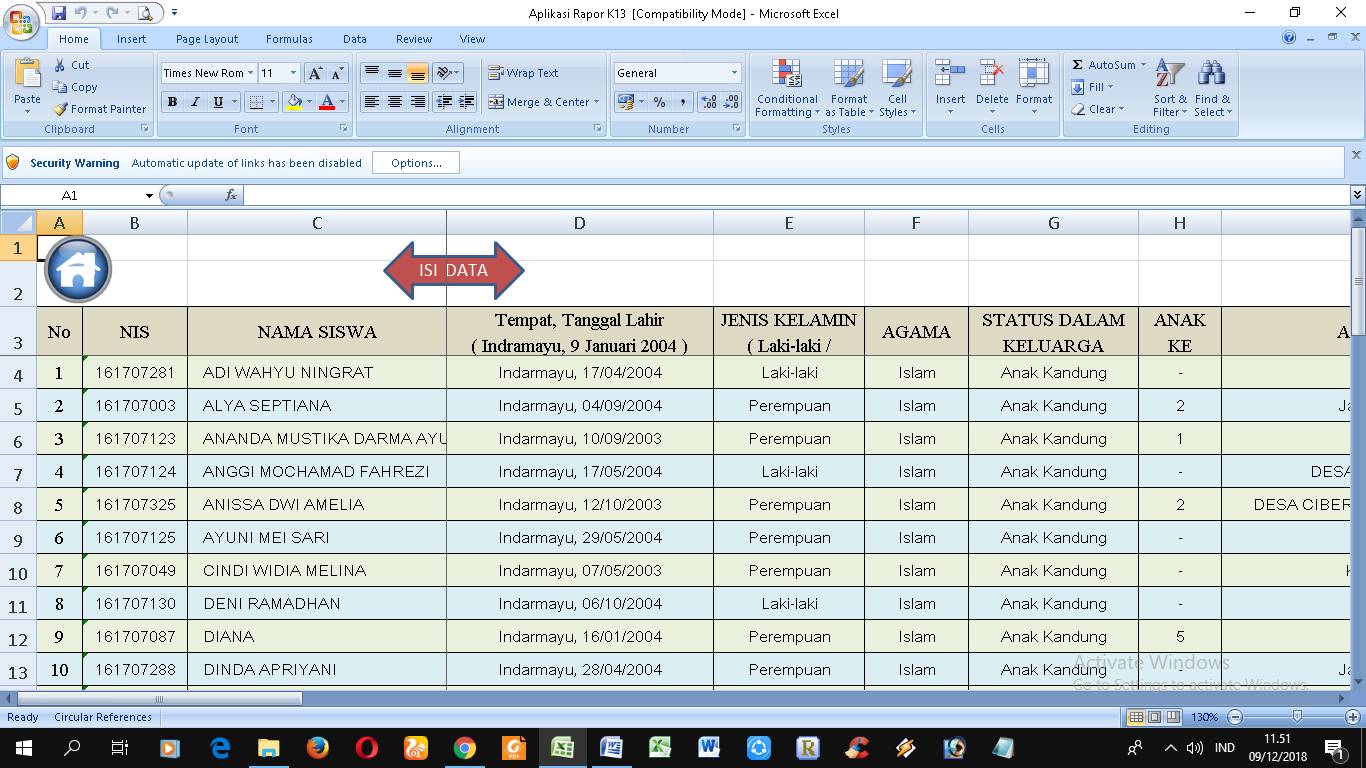Click the red ISI DATA arrow button

click(x=454, y=270)
